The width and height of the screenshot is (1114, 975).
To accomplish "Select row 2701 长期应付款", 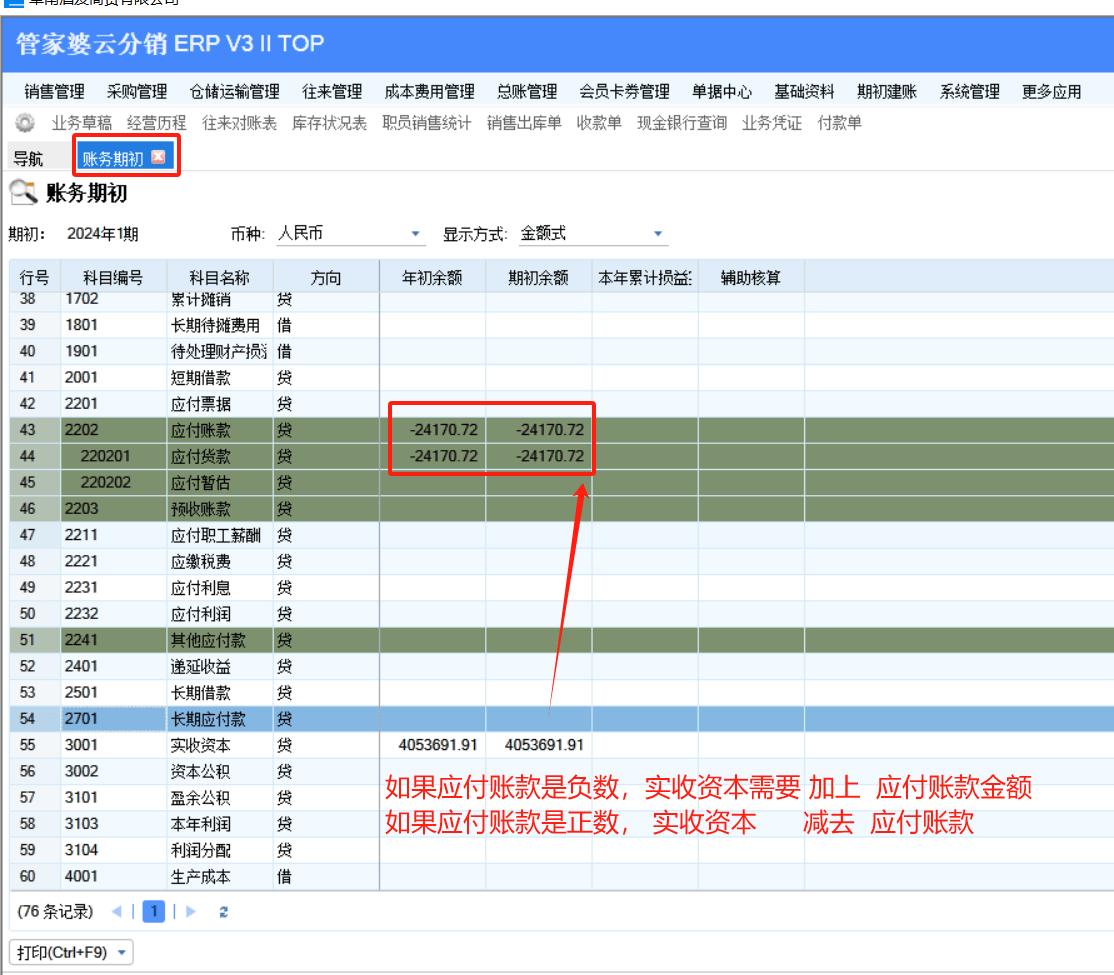I will (x=561, y=718).
